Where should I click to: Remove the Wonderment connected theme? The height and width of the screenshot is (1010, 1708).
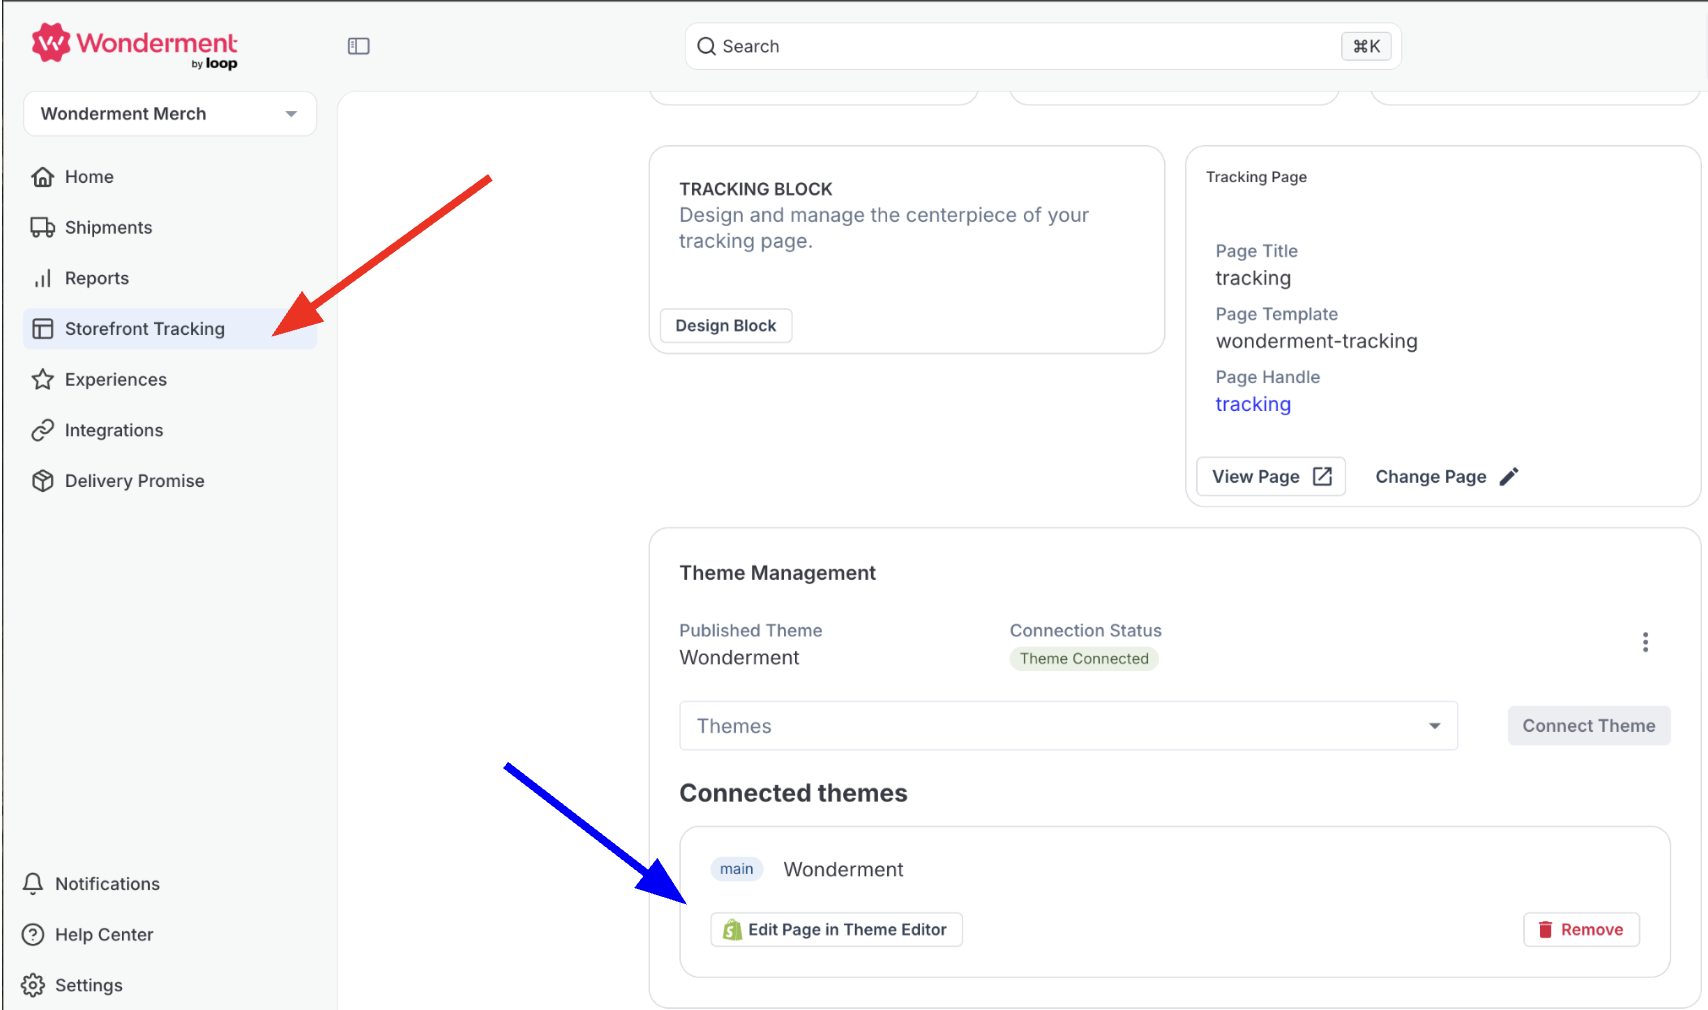(x=1581, y=930)
